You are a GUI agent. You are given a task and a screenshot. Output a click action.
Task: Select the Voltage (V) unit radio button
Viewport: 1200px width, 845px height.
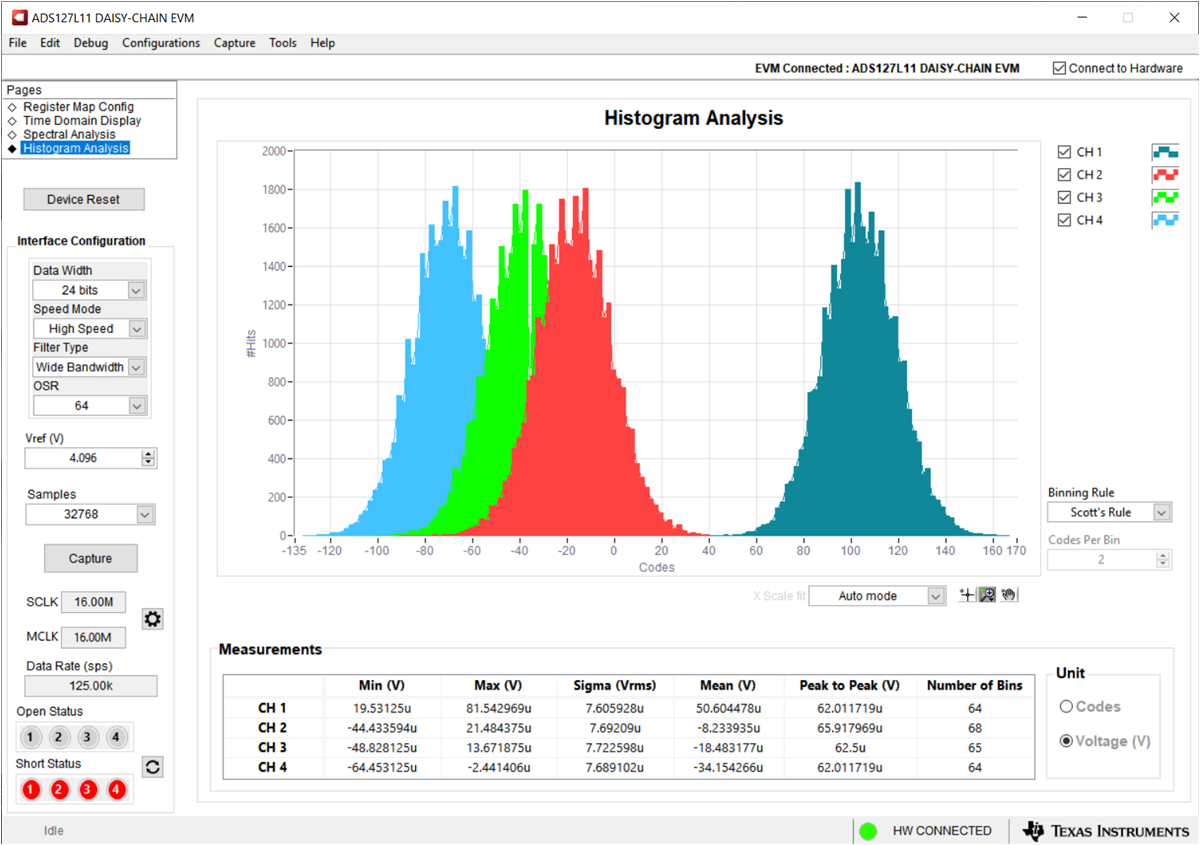point(1066,741)
